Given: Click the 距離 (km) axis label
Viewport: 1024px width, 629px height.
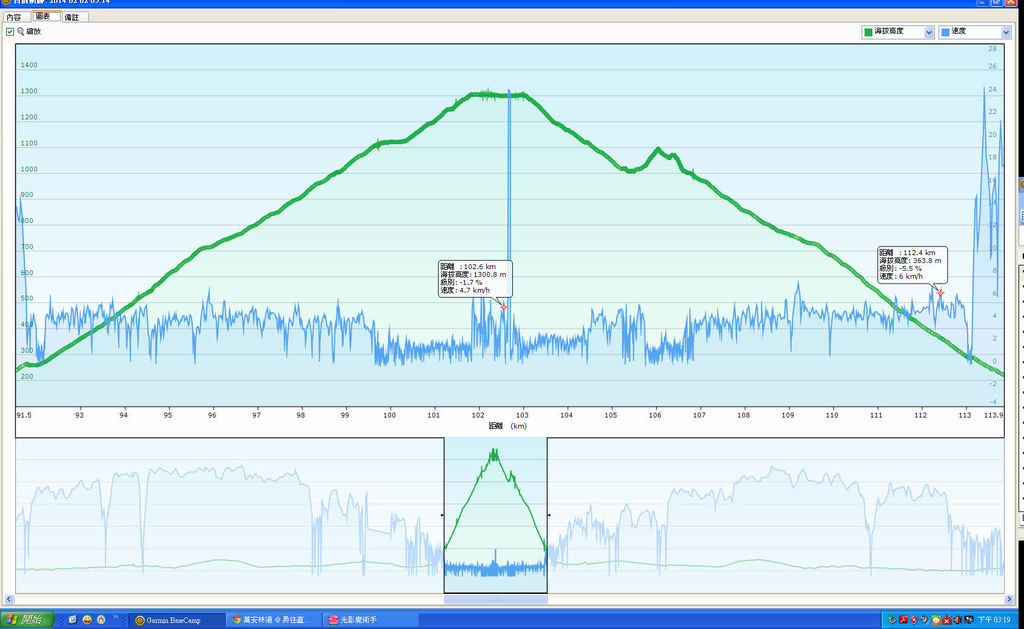Looking at the screenshot, I should (x=508, y=426).
